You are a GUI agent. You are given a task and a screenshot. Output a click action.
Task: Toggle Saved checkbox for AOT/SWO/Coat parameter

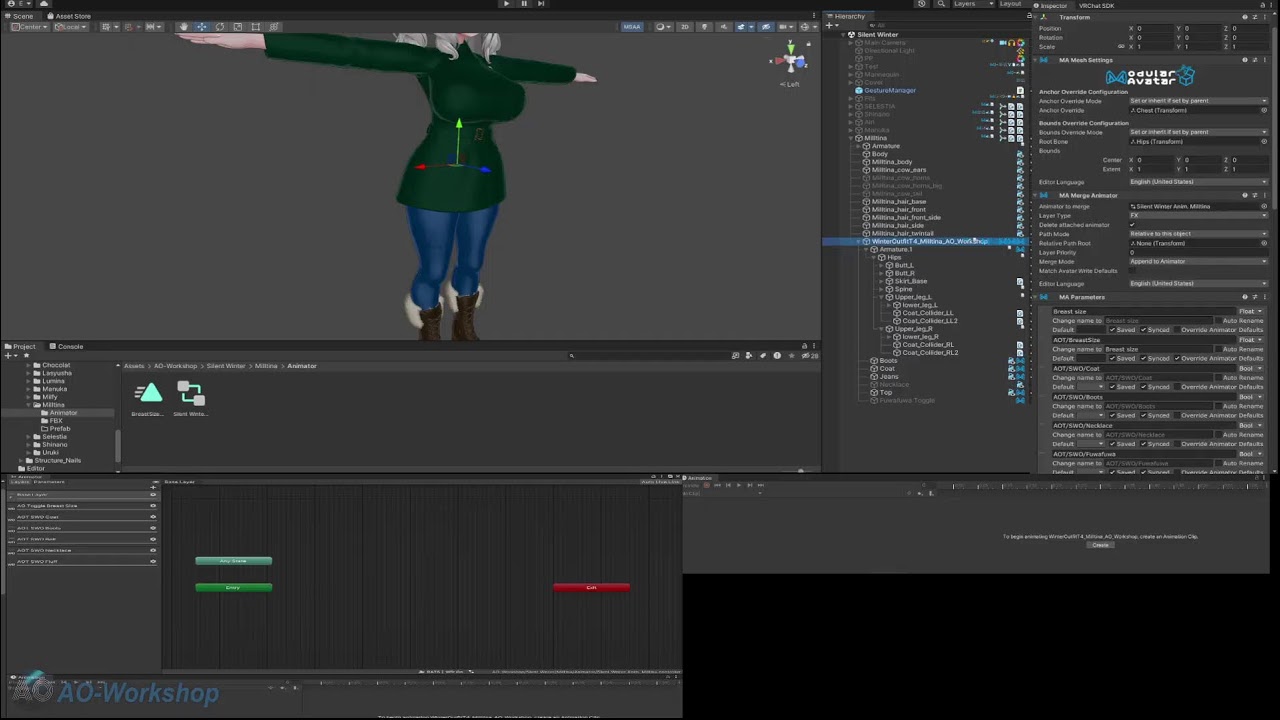(1112, 387)
